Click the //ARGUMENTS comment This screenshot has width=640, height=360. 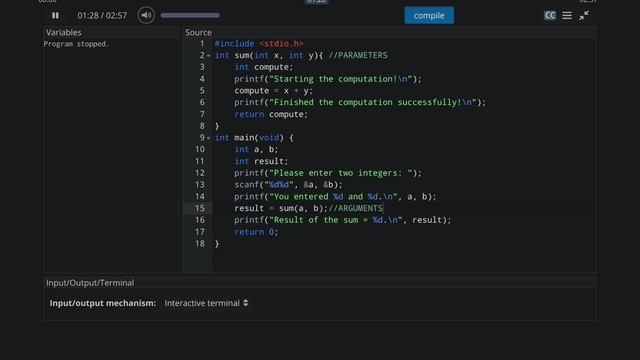(356, 208)
